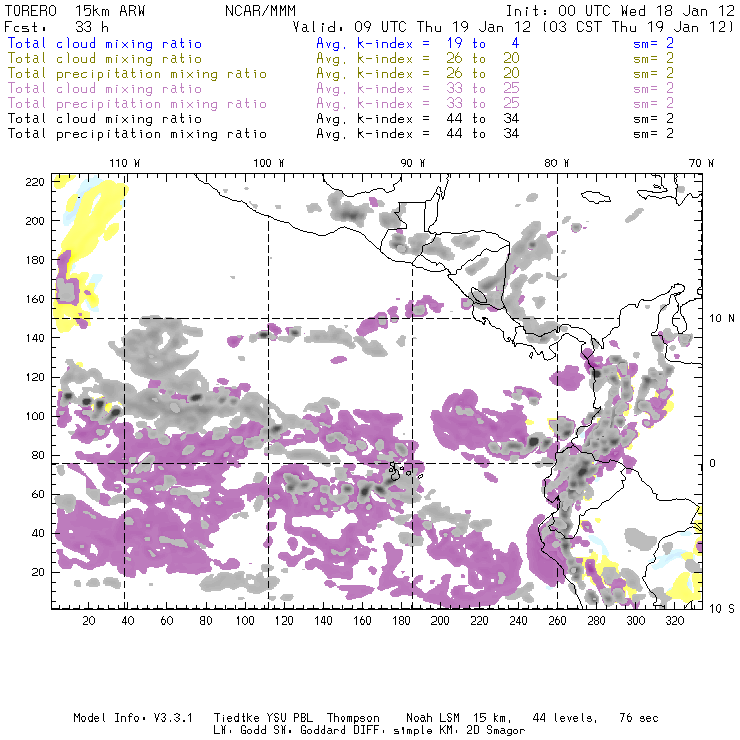Image resolution: width=740 pixels, height=740 pixels.
Task: Click the '44 levels,' footer text
Action: click(x=565, y=718)
